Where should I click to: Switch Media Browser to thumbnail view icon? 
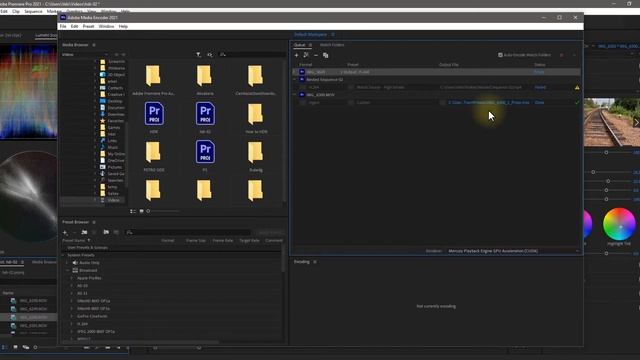click(x=141, y=211)
